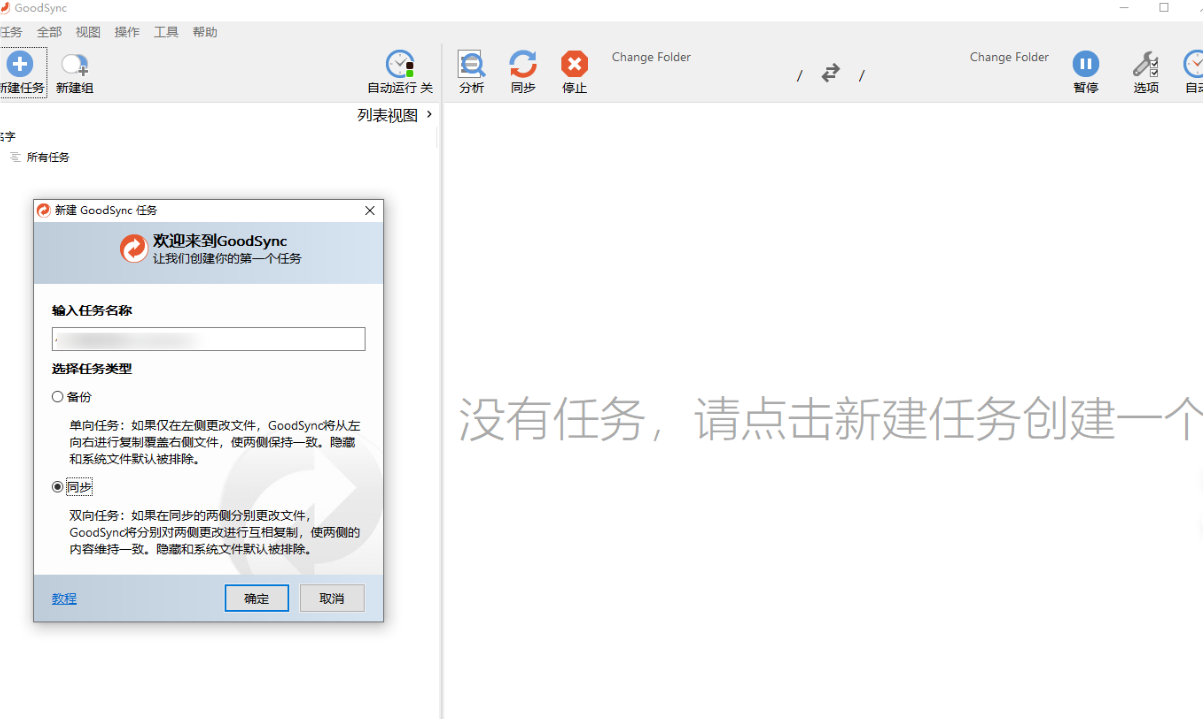Open the 帮助 menu
1203x719 pixels.
(x=204, y=31)
